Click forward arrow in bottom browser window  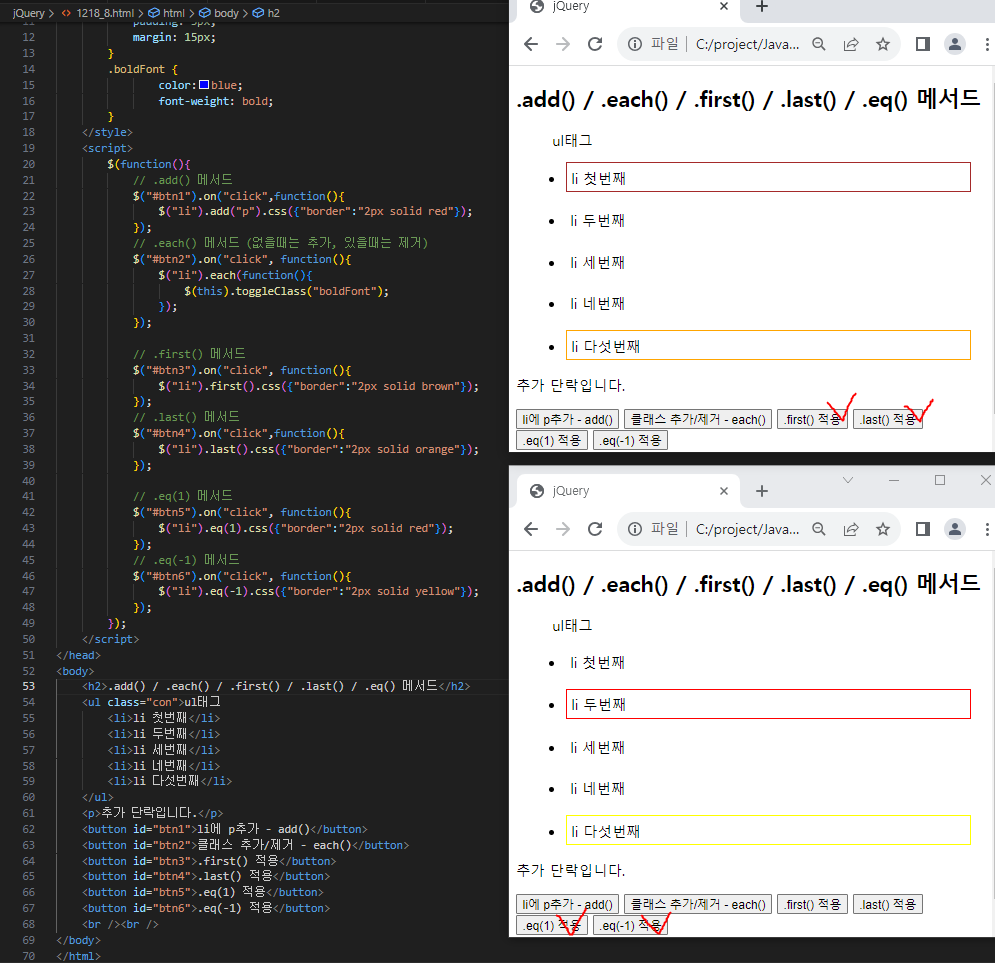563,529
